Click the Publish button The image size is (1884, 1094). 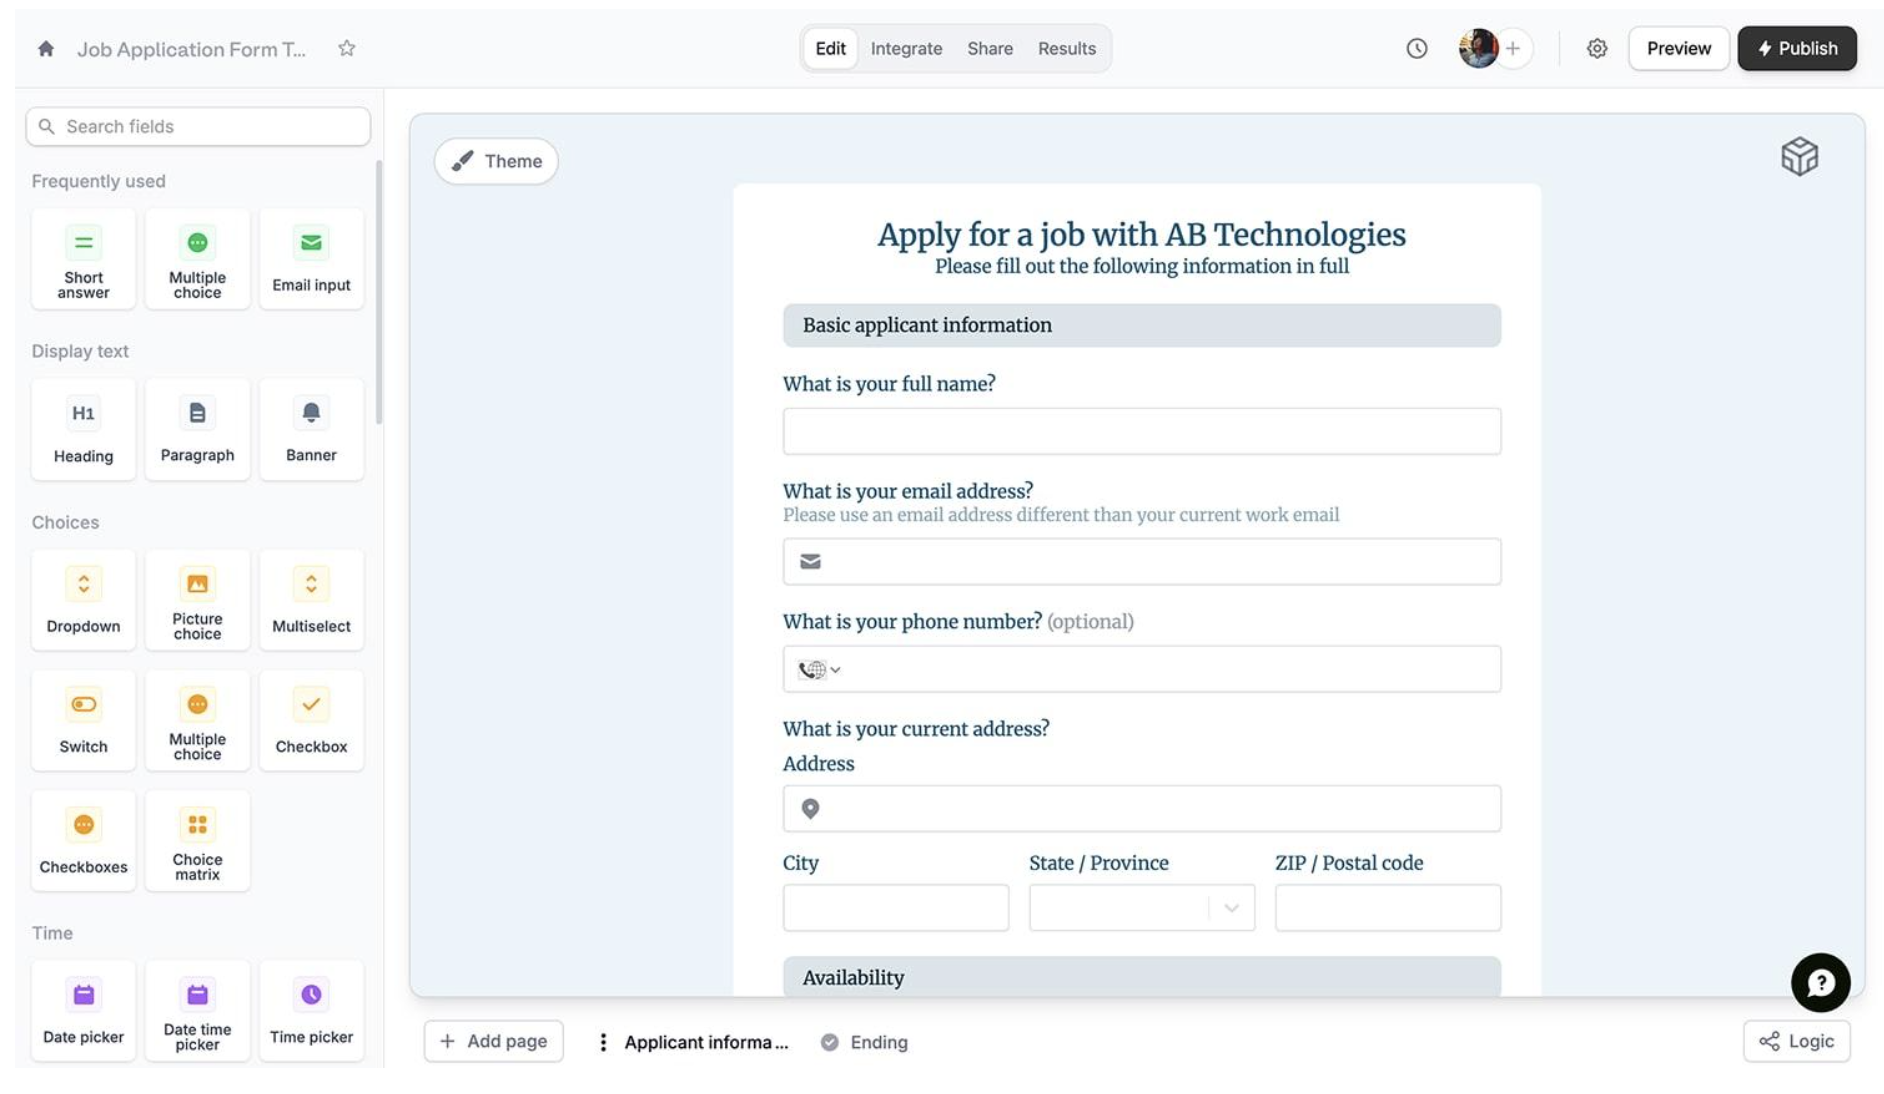coord(1796,48)
